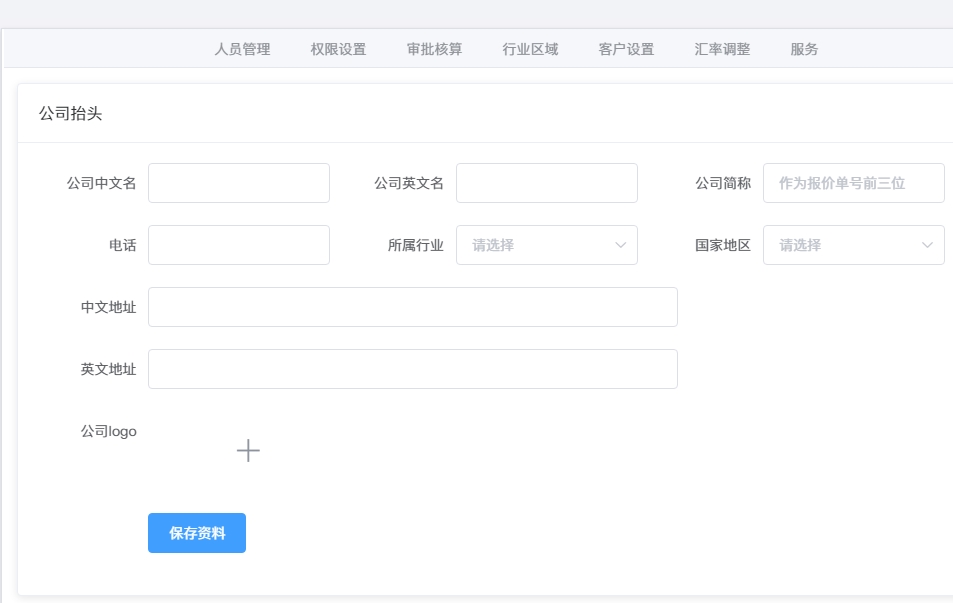This screenshot has height=603, width=953.
Task: Select the 公司简称 input field
Action: coord(853,183)
